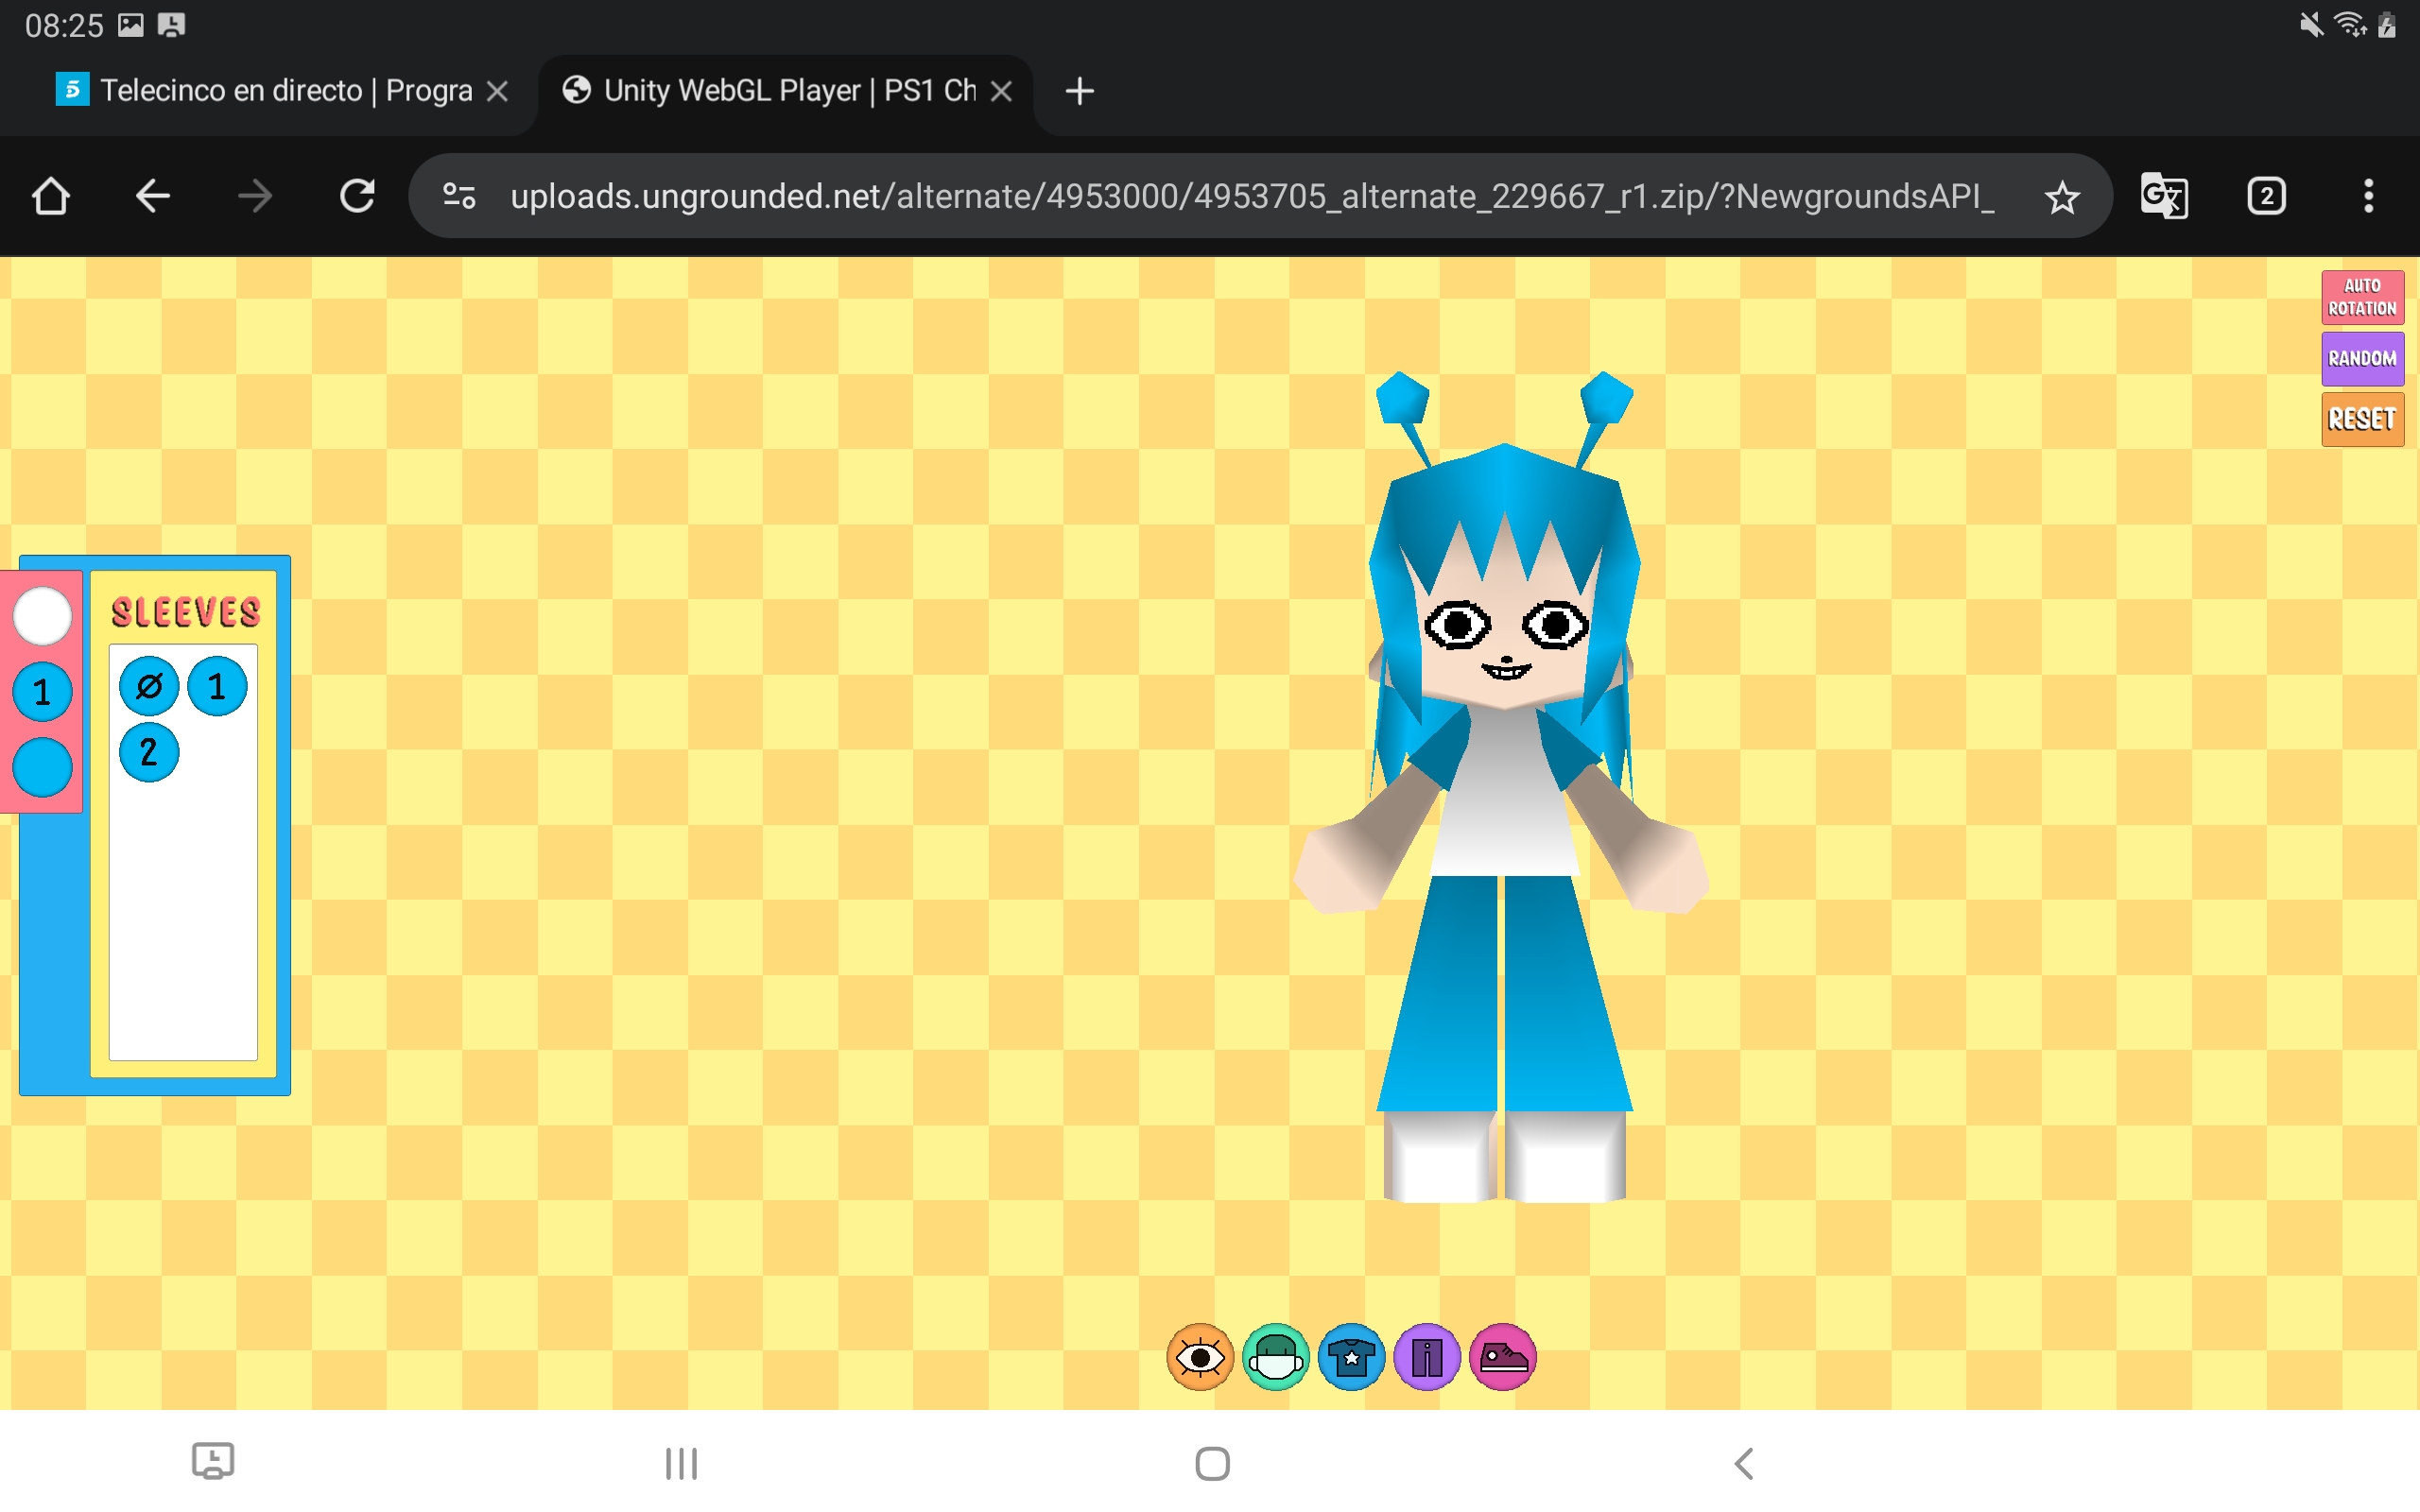Open the head/mask customization category
The image size is (2420, 1512).
tap(1275, 1357)
